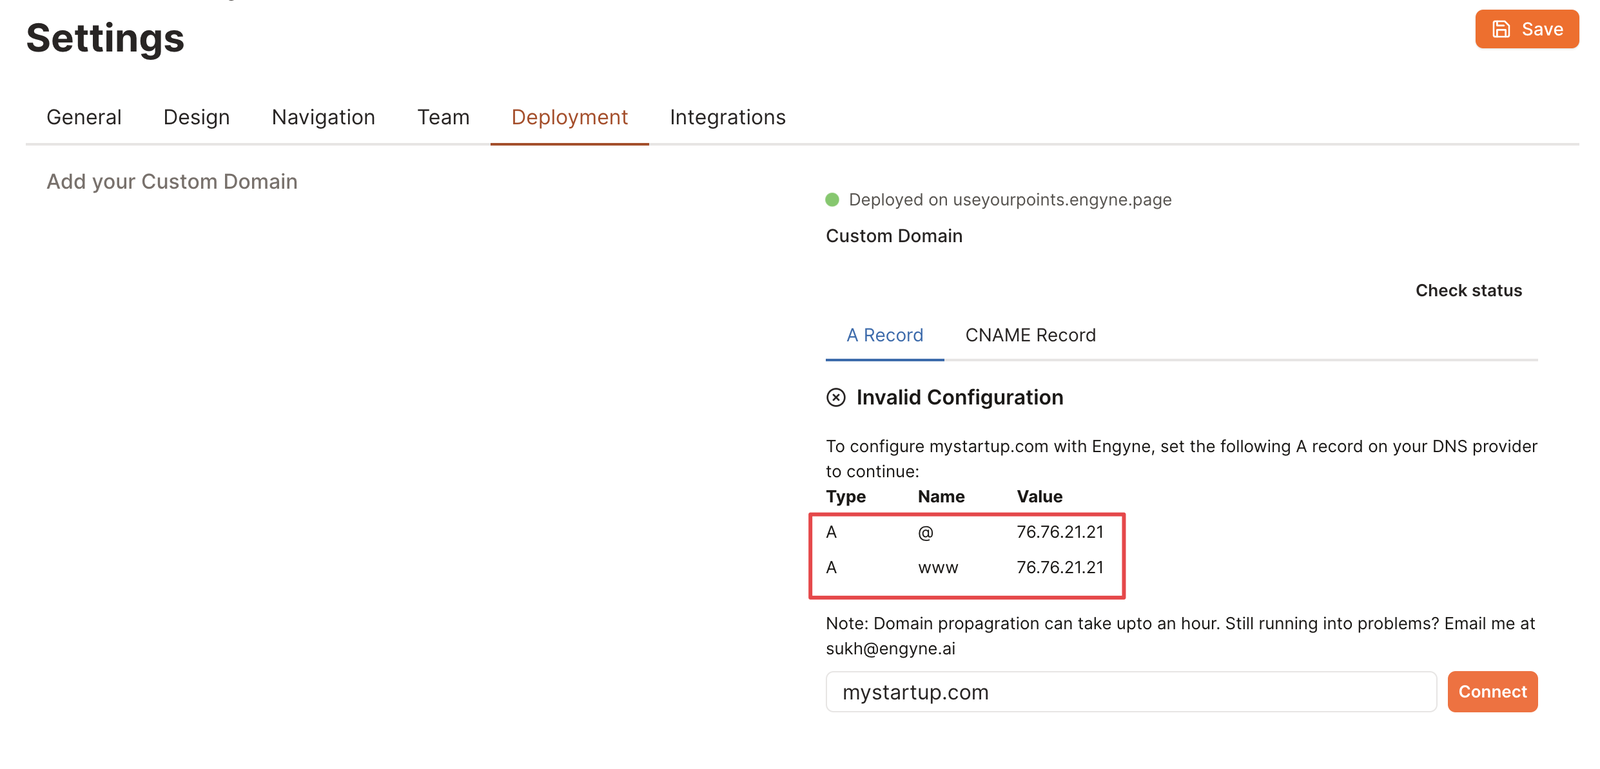Screen dimensions: 1600x769
Task: Click the Deployed on useyourpoints.engyne.page text
Action: click(1010, 200)
